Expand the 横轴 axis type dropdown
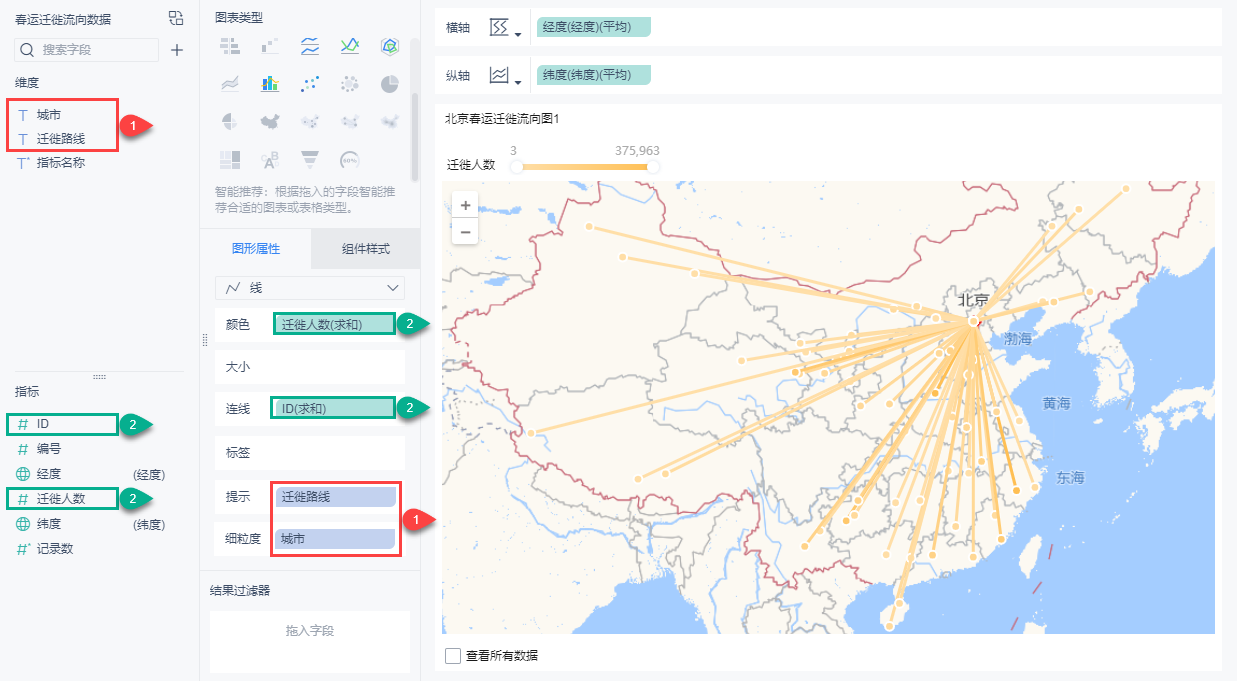Screen dimensions: 1237x681 pyautogui.click(x=506, y=29)
